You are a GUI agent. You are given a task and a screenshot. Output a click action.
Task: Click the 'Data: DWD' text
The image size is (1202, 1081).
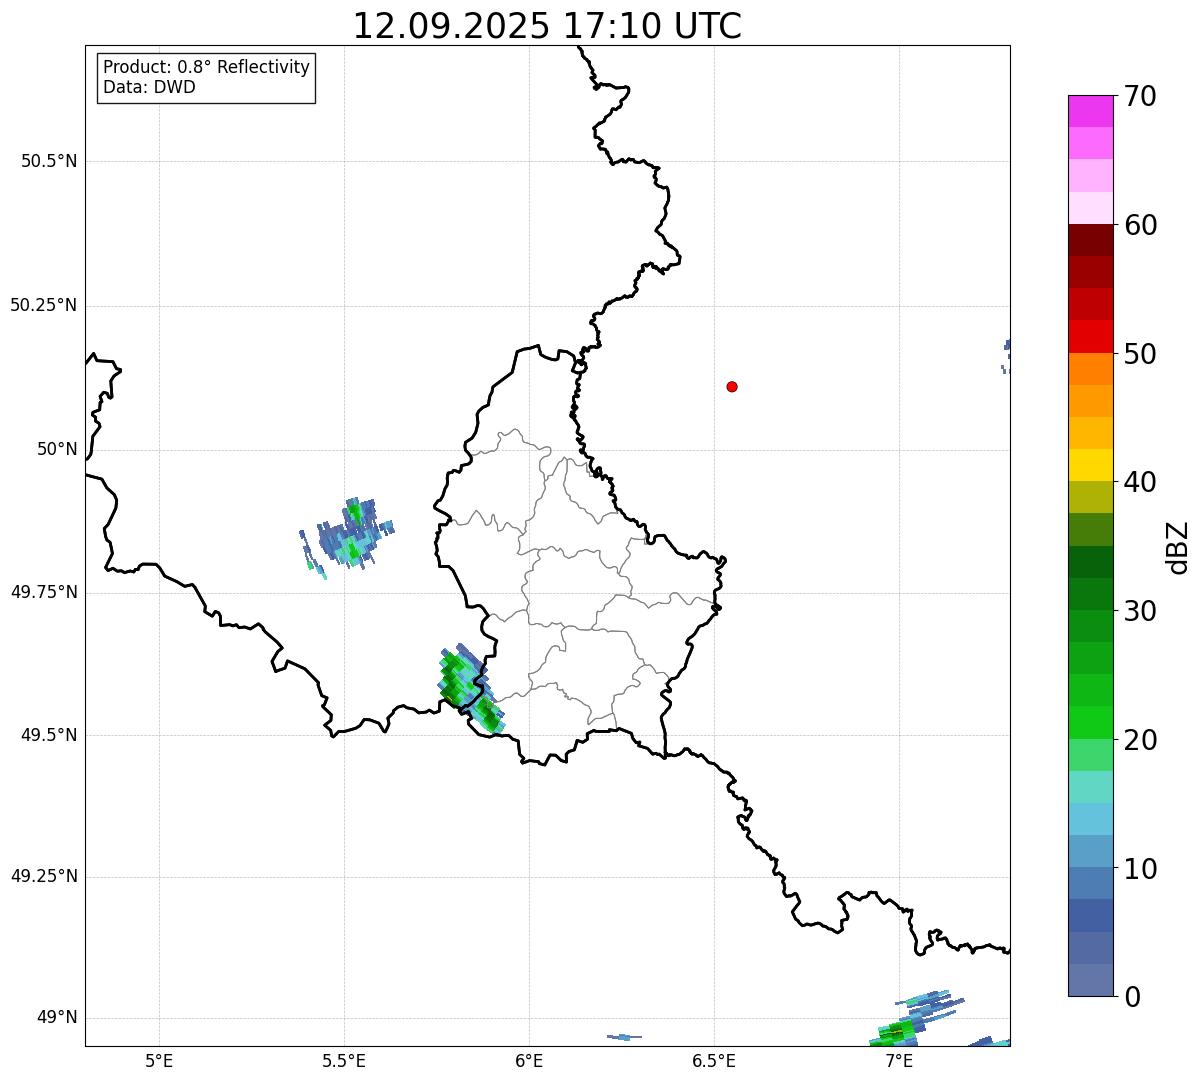(x=150, y=87)
